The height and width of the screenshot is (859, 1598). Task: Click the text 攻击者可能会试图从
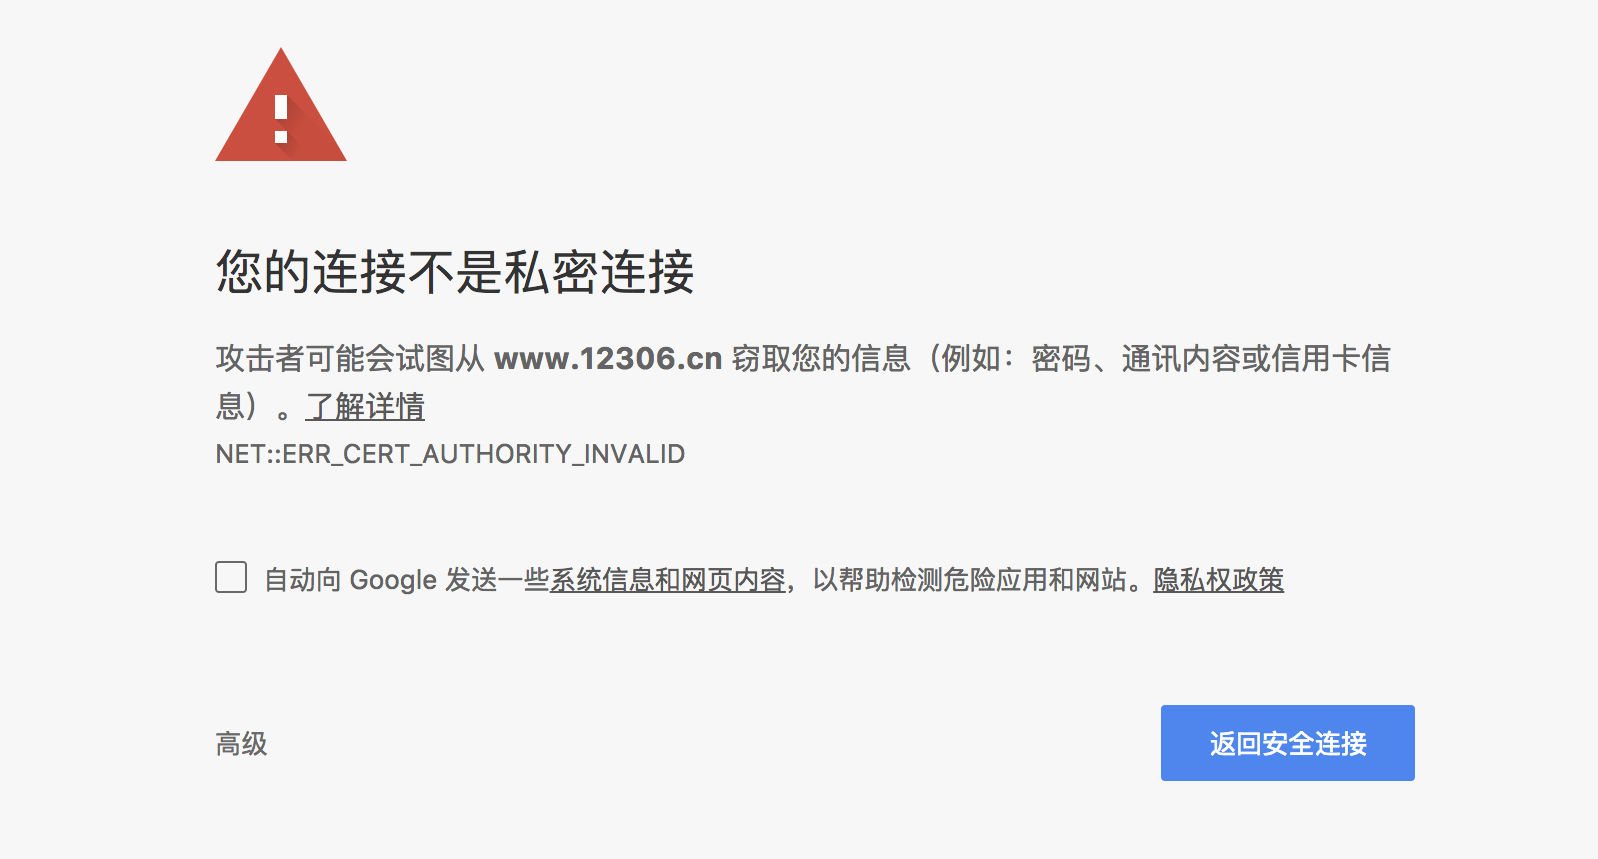(350, 358)
